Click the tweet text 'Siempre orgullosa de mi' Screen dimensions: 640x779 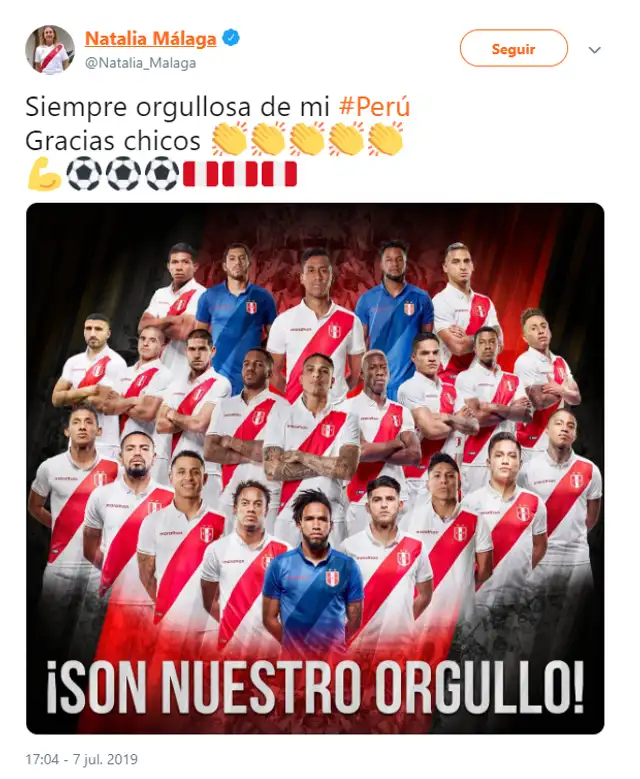(x=177, y=106)
